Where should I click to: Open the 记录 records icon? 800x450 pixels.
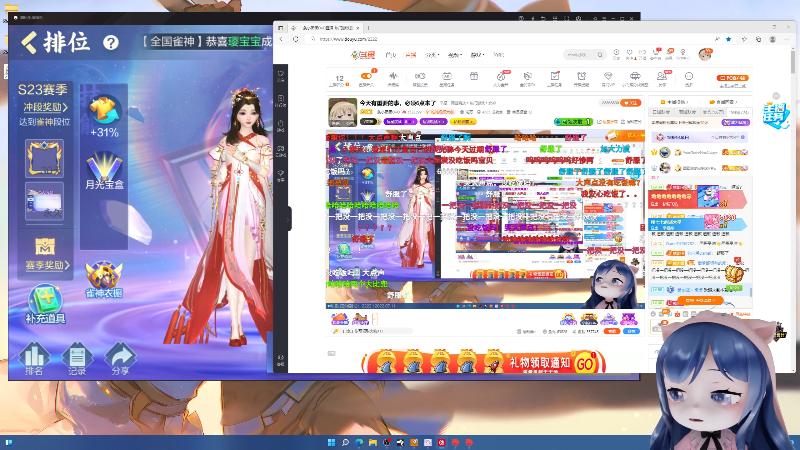coord(77,359)
